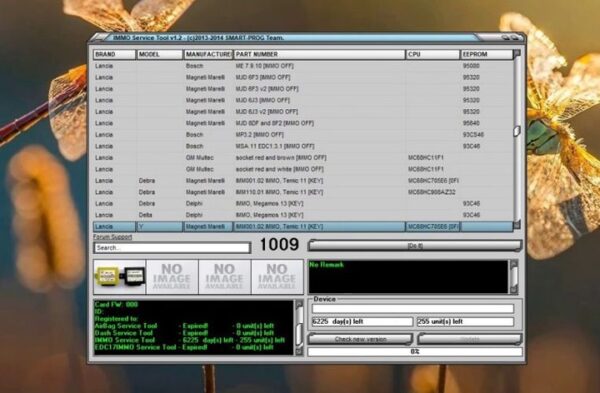Select the Bosch ME 7.9.10 [IMMO OFF] row
The image size is (600, 393).
coord(303,66)
